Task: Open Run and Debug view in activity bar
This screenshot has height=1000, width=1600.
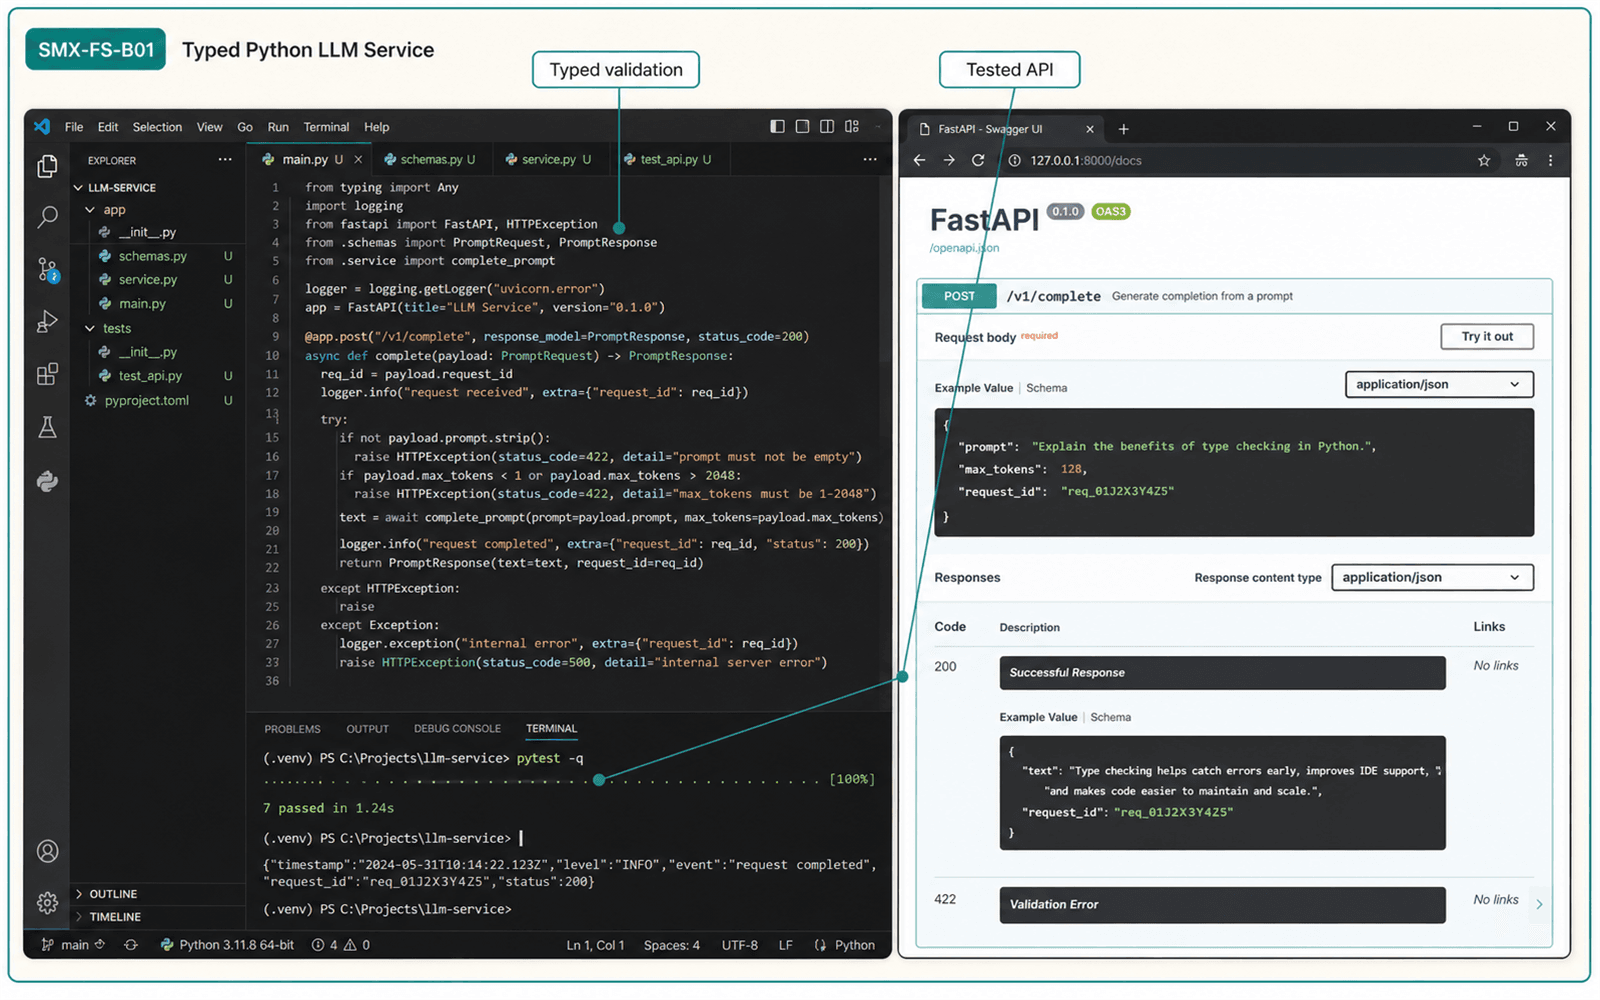Action: (47, 321)
